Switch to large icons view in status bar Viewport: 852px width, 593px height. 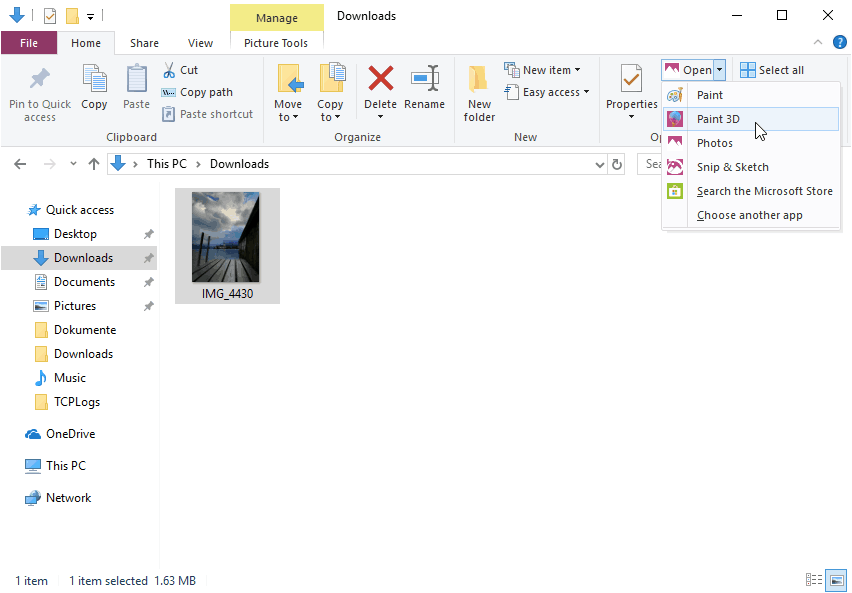(837, 580)
